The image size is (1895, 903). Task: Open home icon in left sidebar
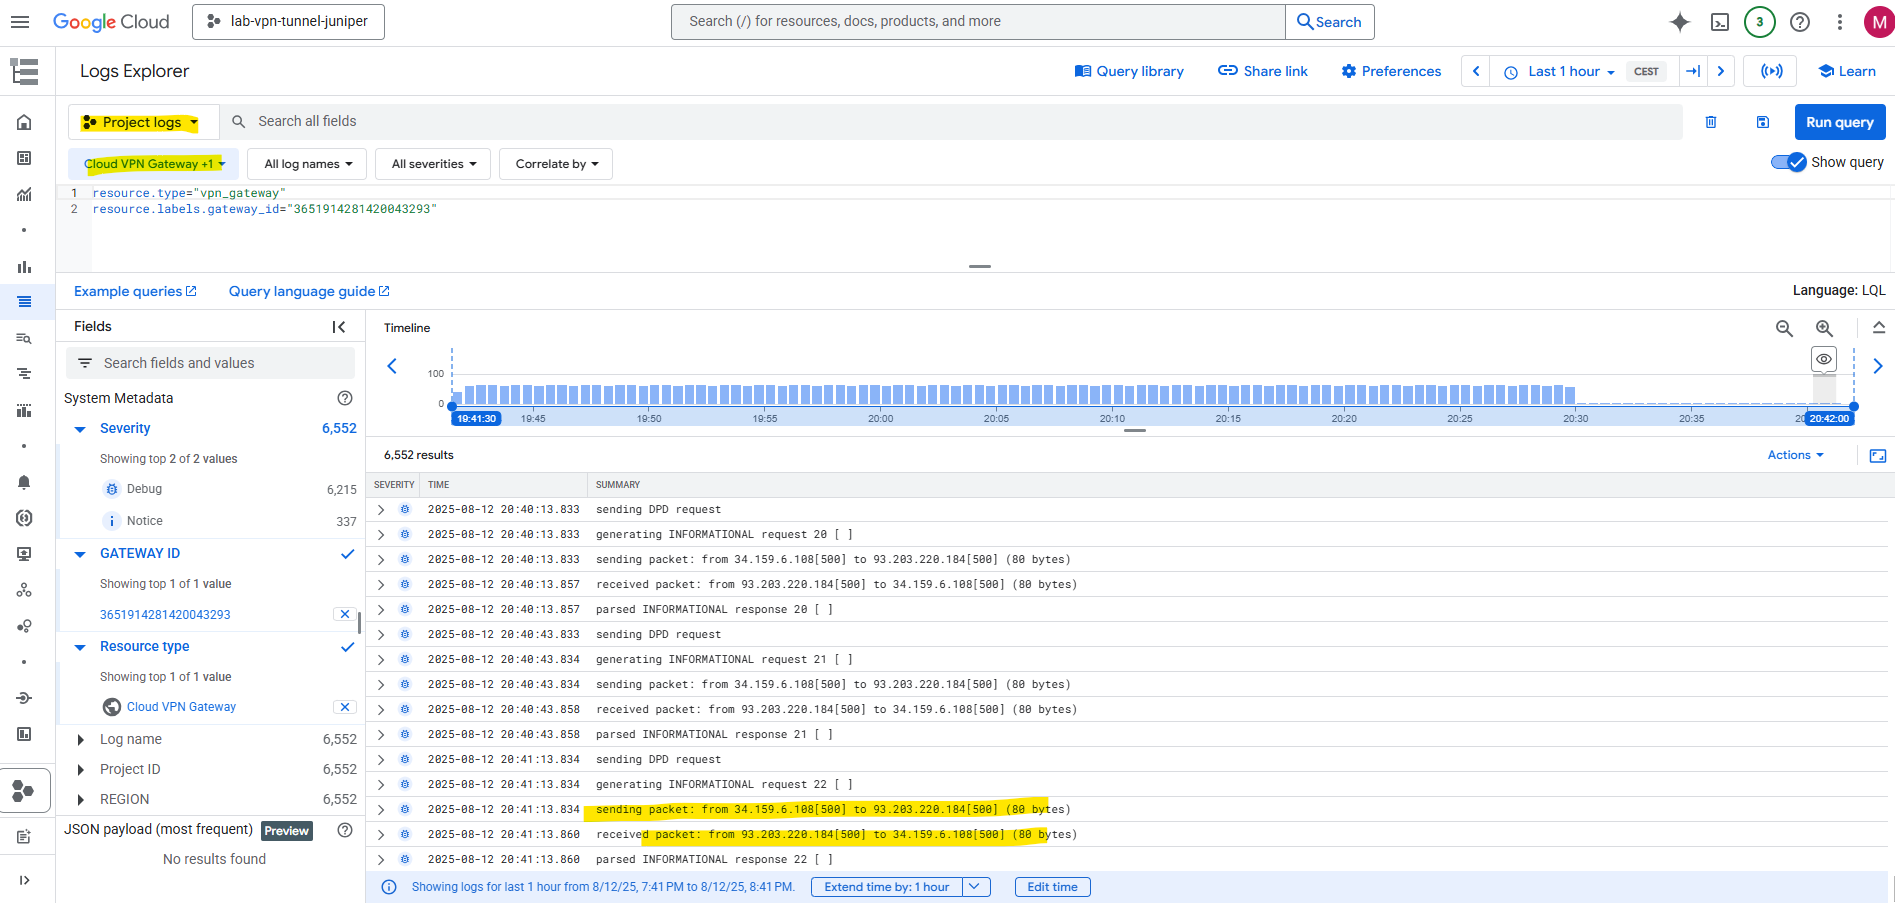point(24,122)
